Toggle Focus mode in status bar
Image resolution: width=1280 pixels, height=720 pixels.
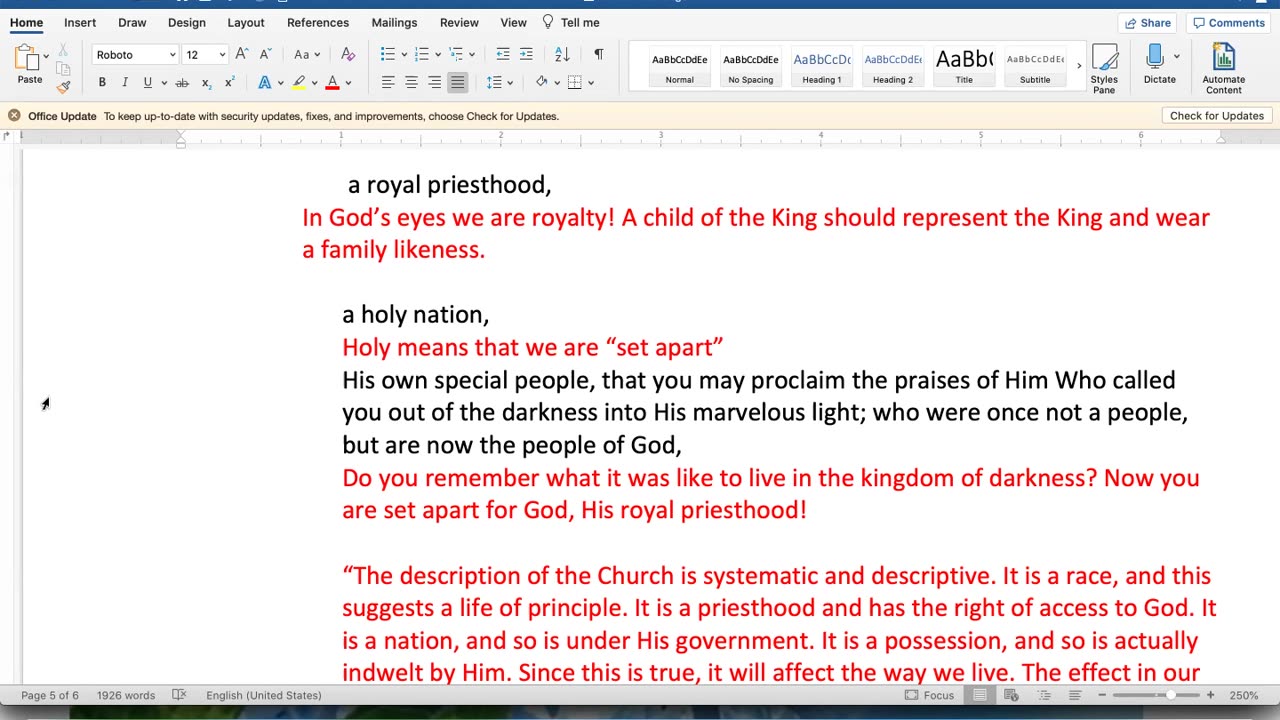929,695
